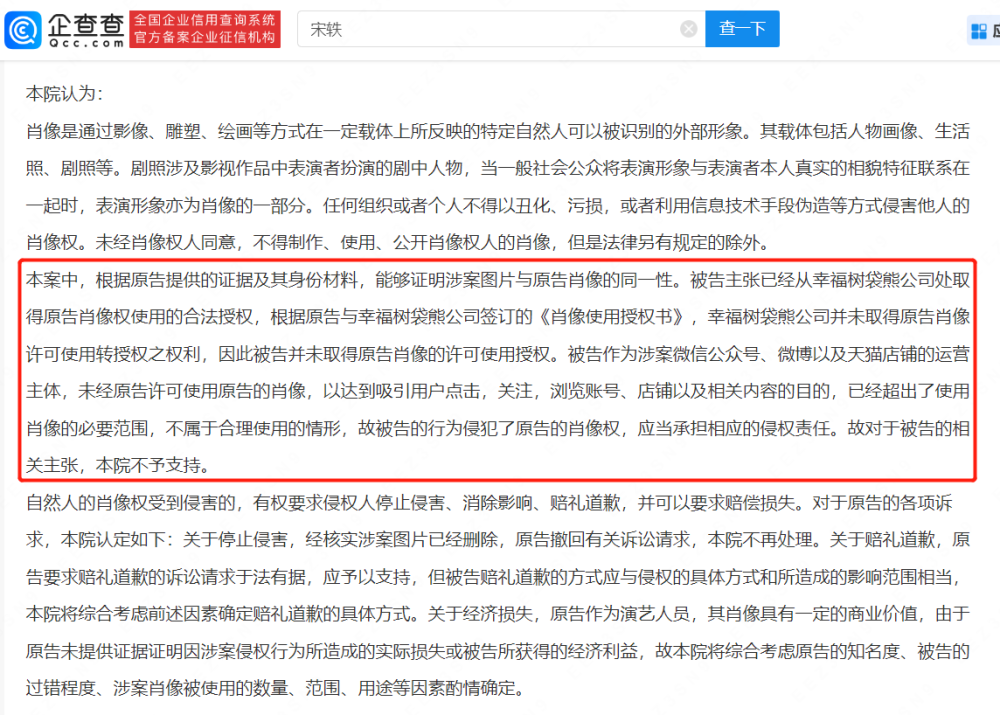Screen dimensions: 1000x715
Task: Click the 本院认为: heading text
Action: coord(64,94)
